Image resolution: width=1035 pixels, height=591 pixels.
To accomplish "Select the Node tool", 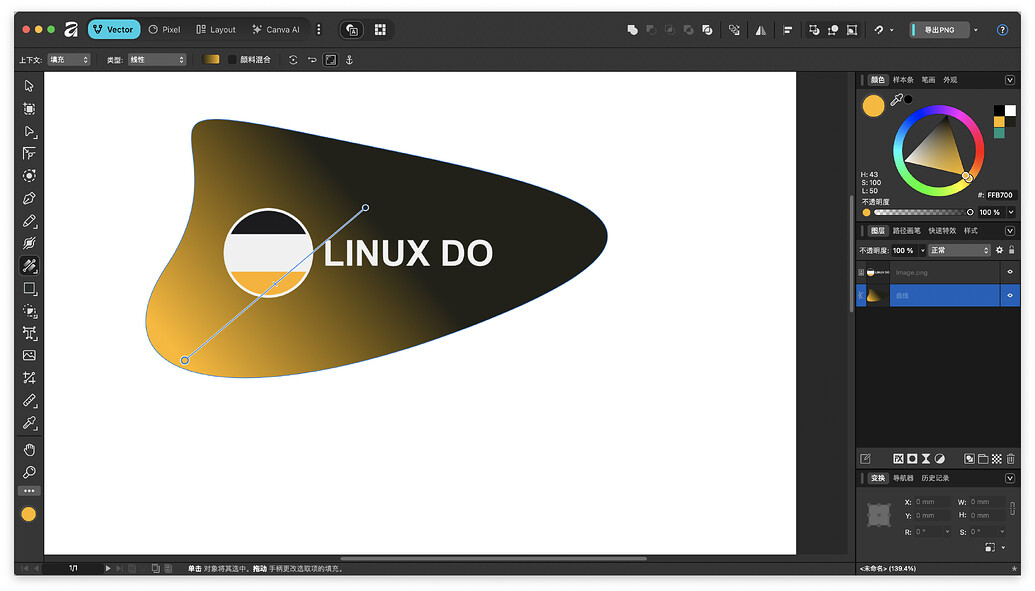I will tap(29, 131).
